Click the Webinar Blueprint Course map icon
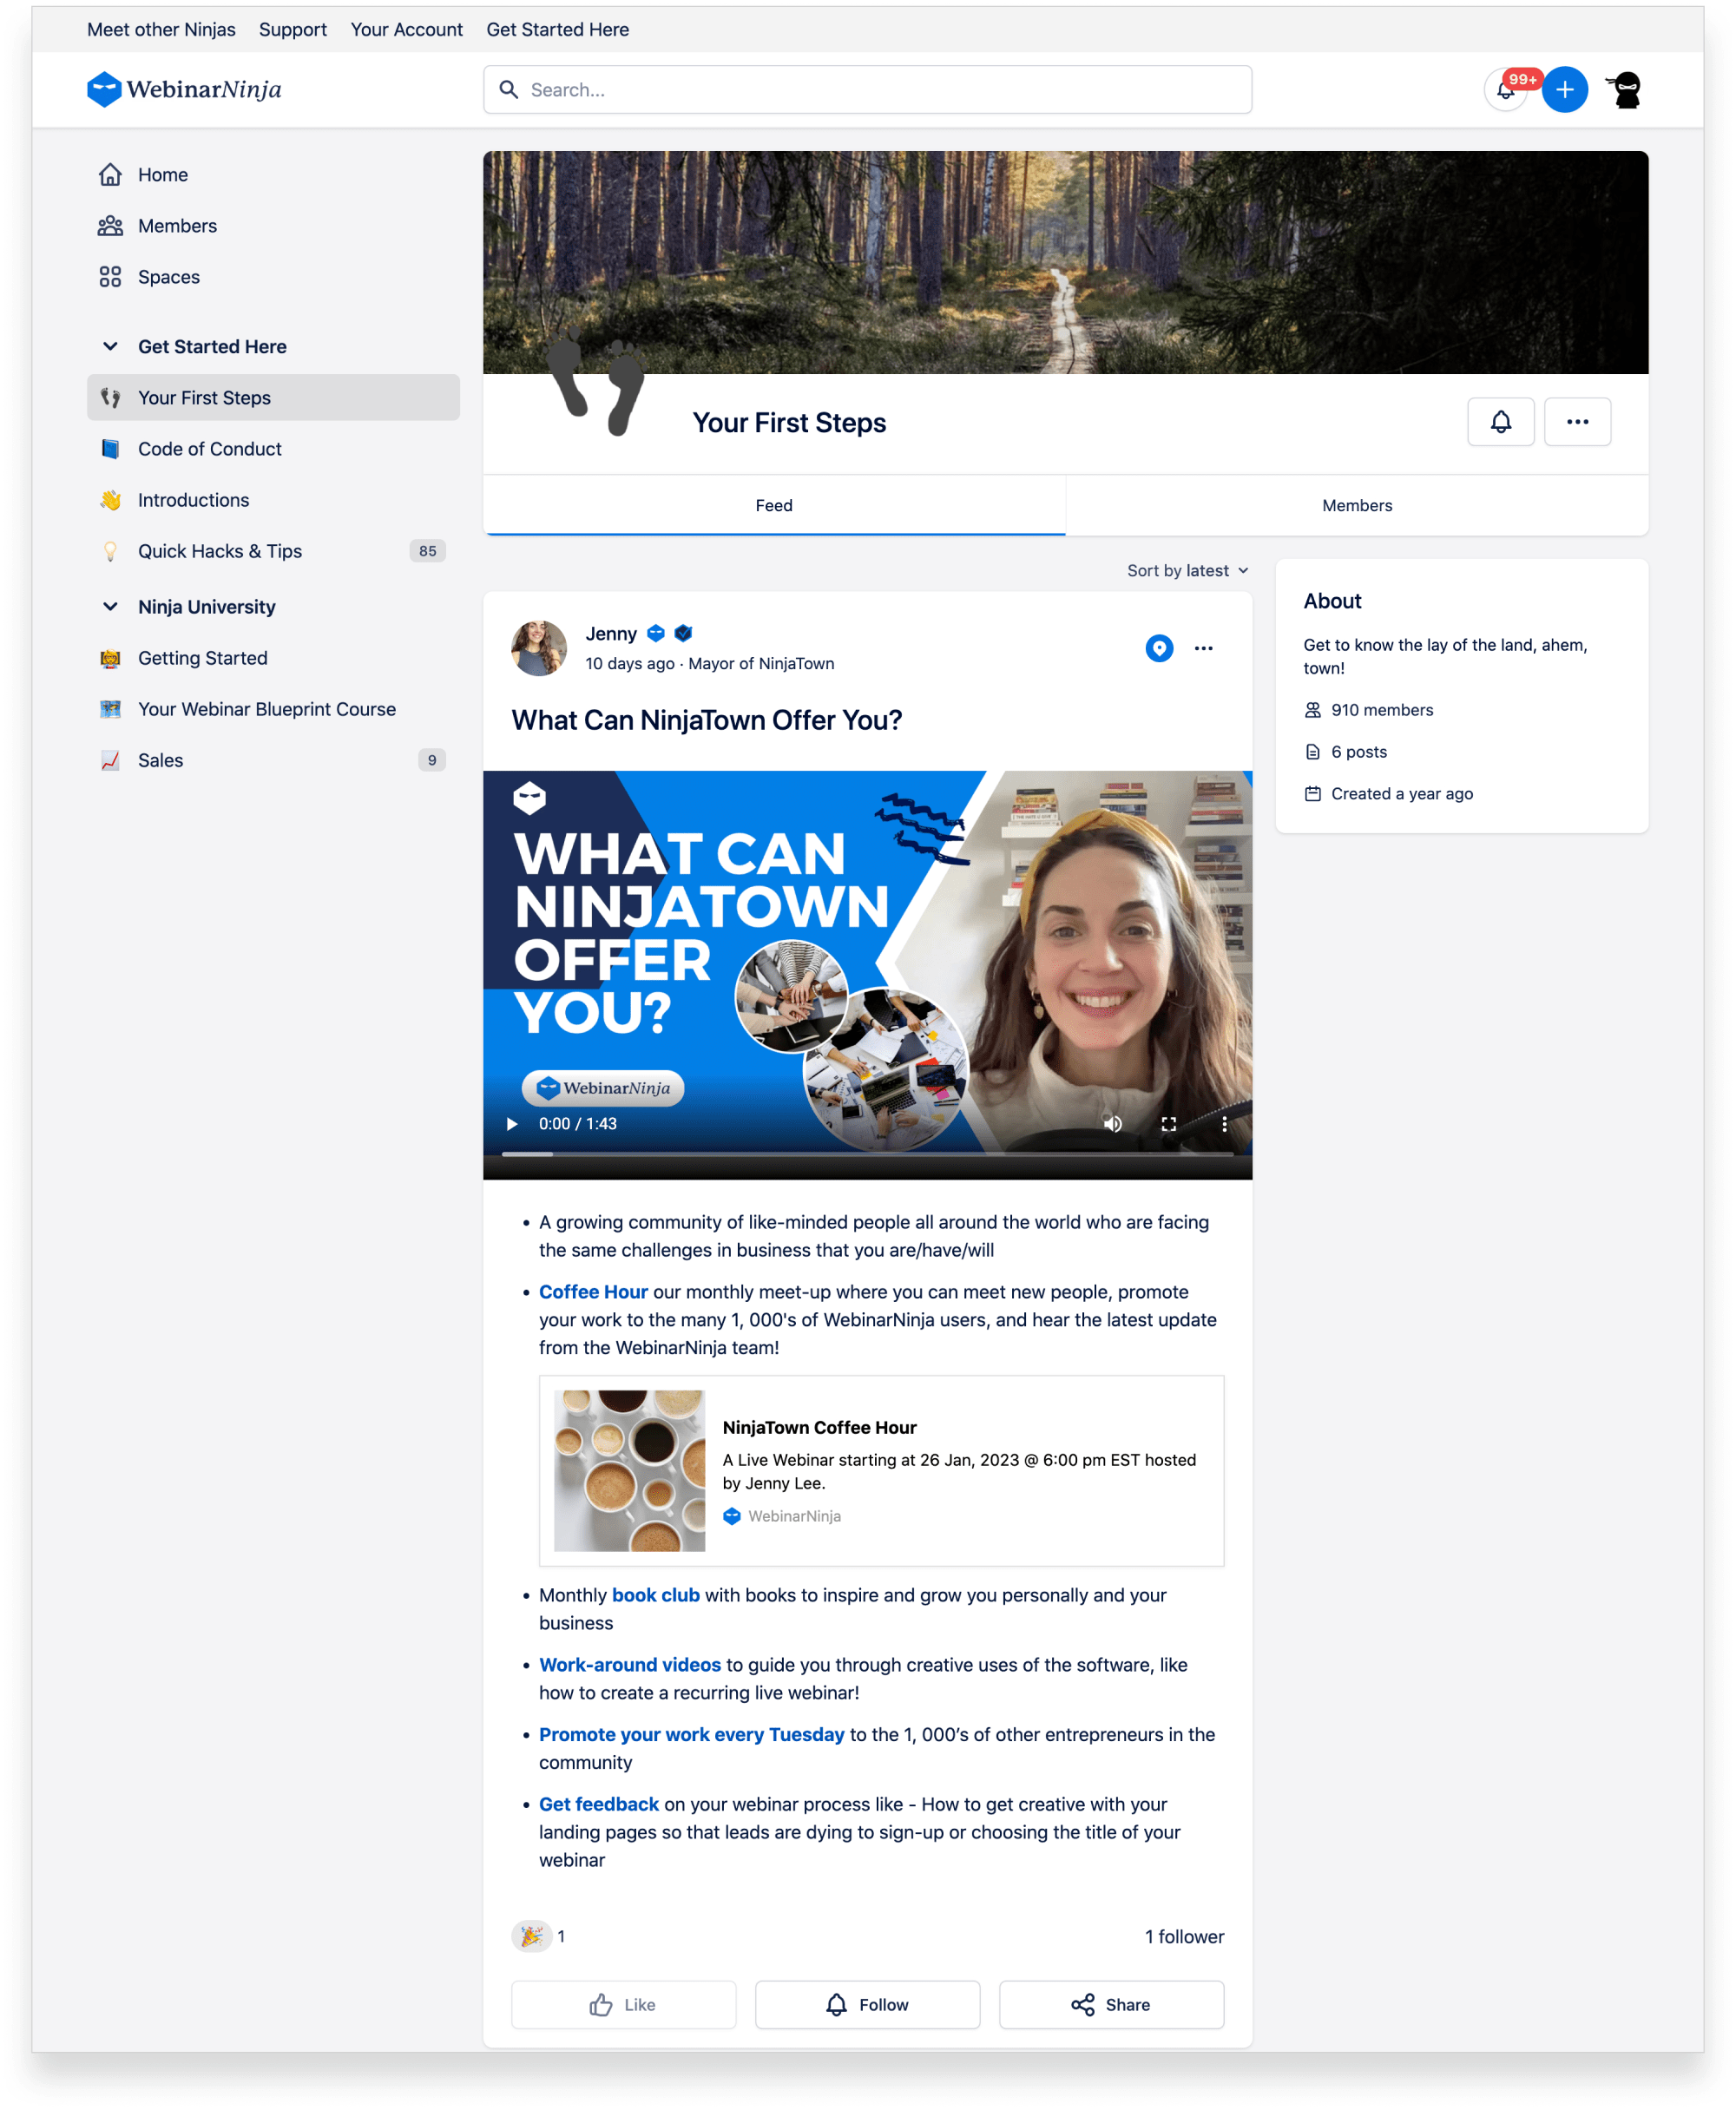 [x=110, y=709]
